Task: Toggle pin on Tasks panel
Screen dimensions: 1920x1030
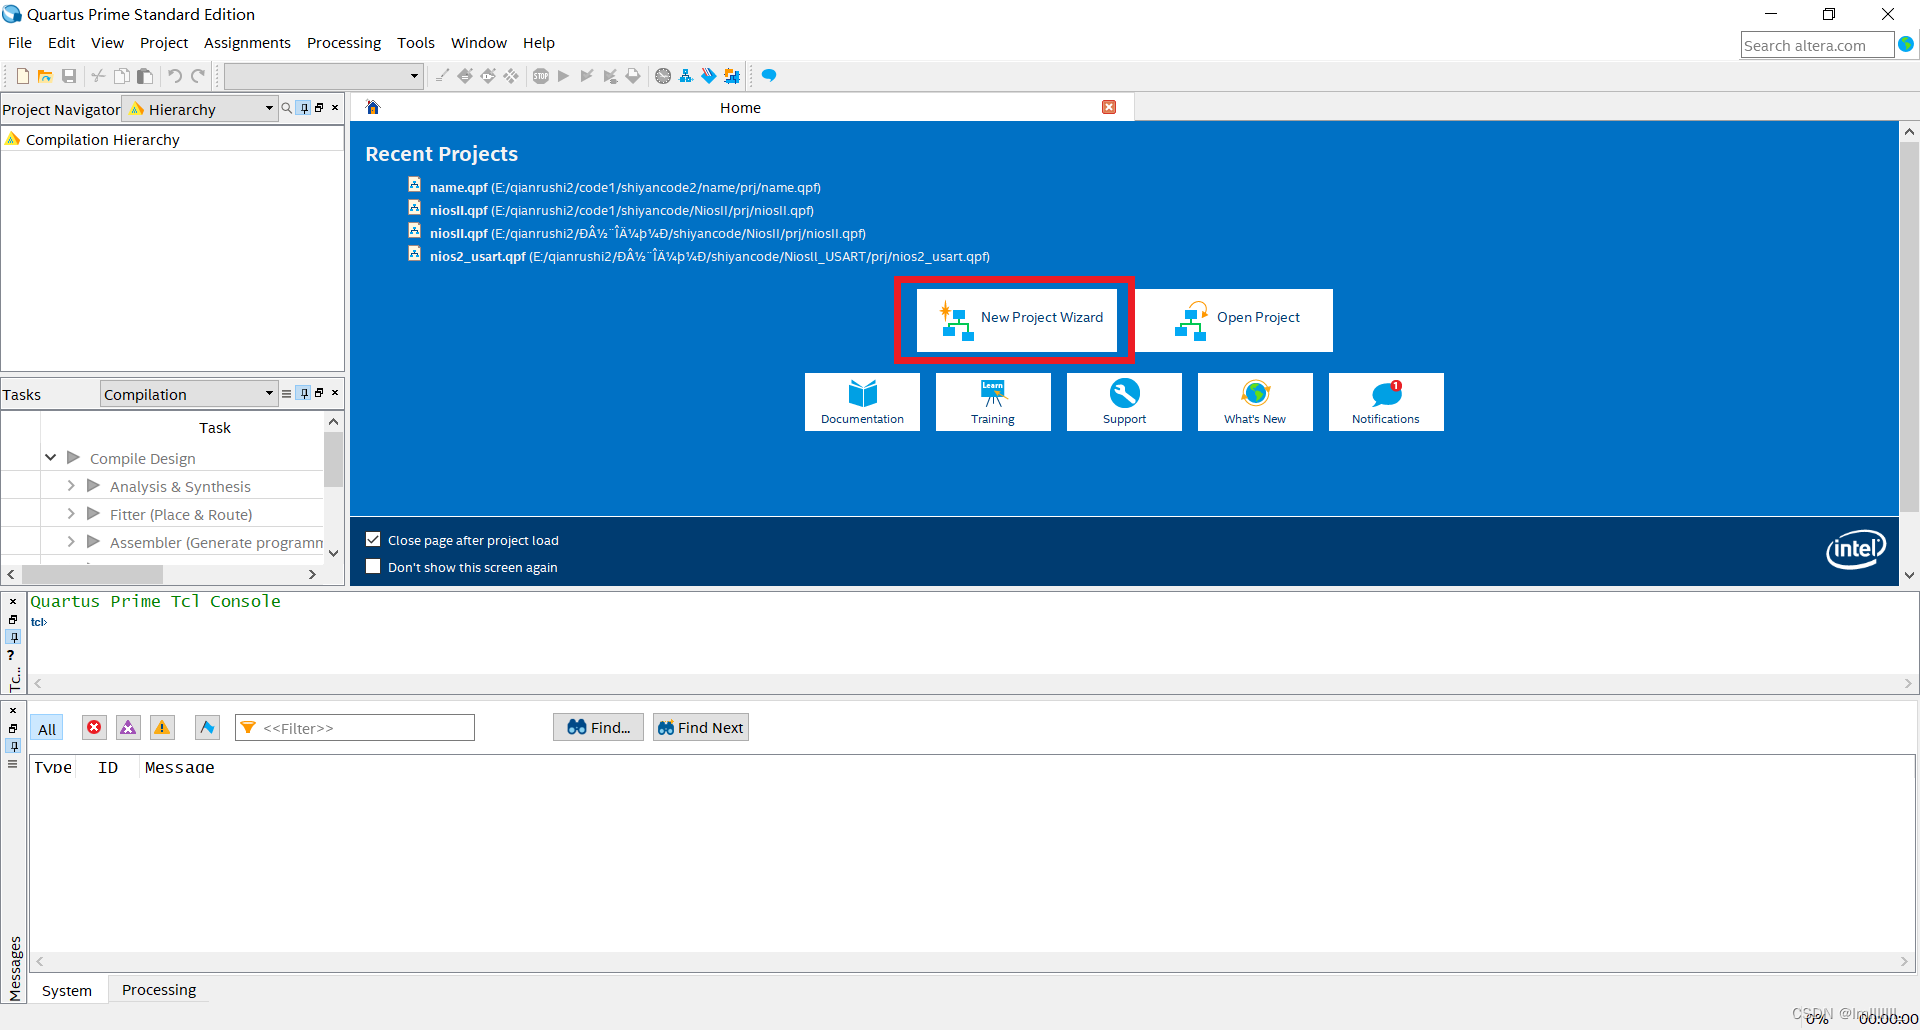Action: click(x=305, y=393)
